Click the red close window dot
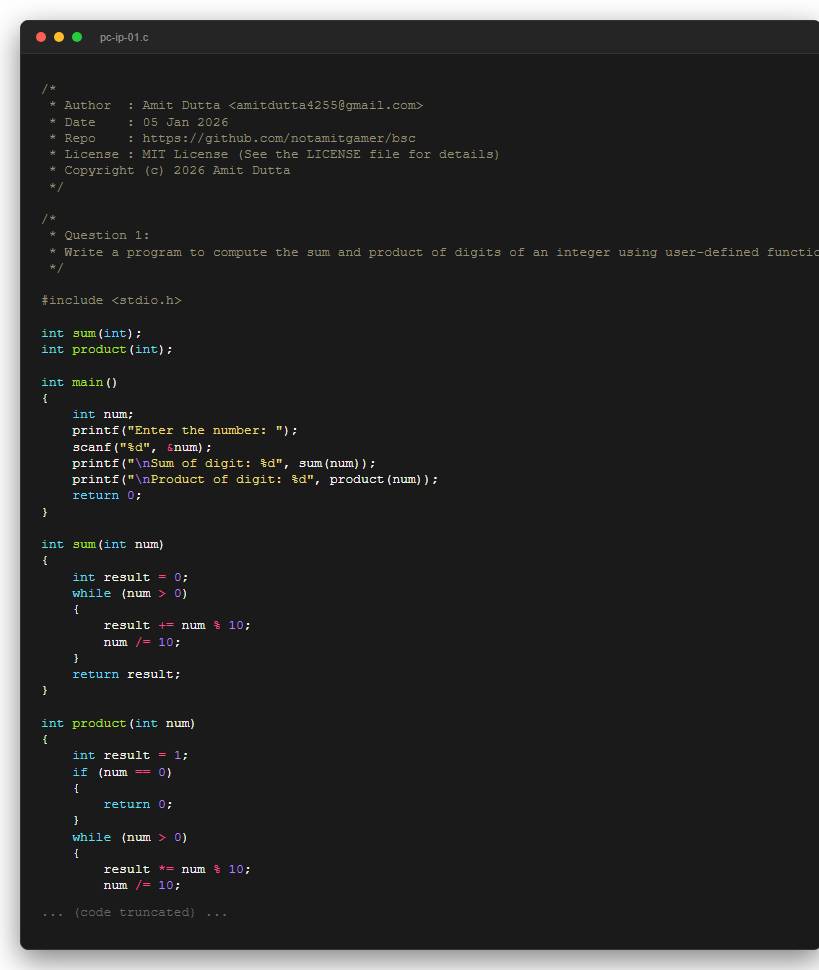The image size is (819, 970). click(x=41, y=37)
